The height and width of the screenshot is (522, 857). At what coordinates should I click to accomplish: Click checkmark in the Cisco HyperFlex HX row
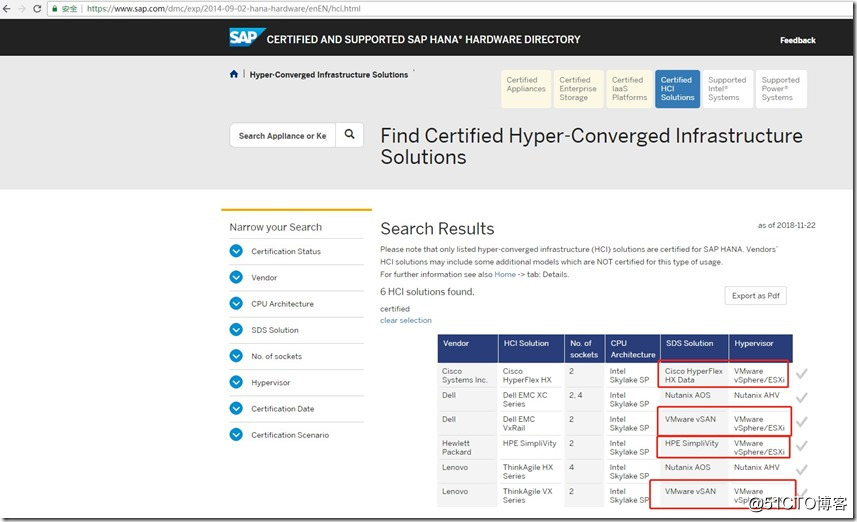pyautogui.click(x=802, y=374)
